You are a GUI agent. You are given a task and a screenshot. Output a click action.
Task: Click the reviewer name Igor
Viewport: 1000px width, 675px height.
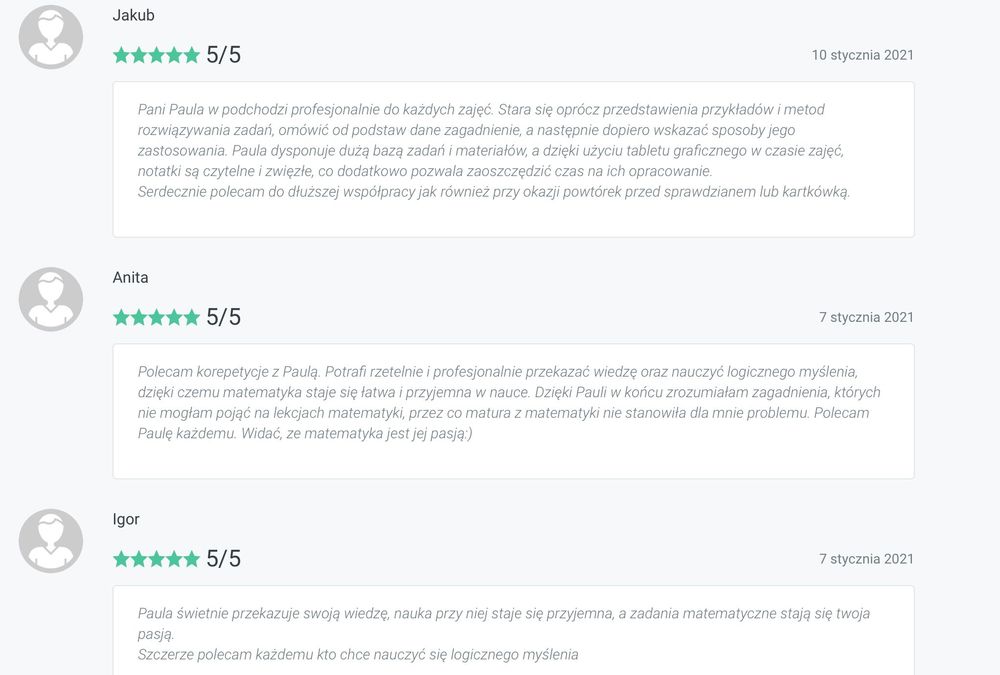pyautogui.click(x=126, y=519)
